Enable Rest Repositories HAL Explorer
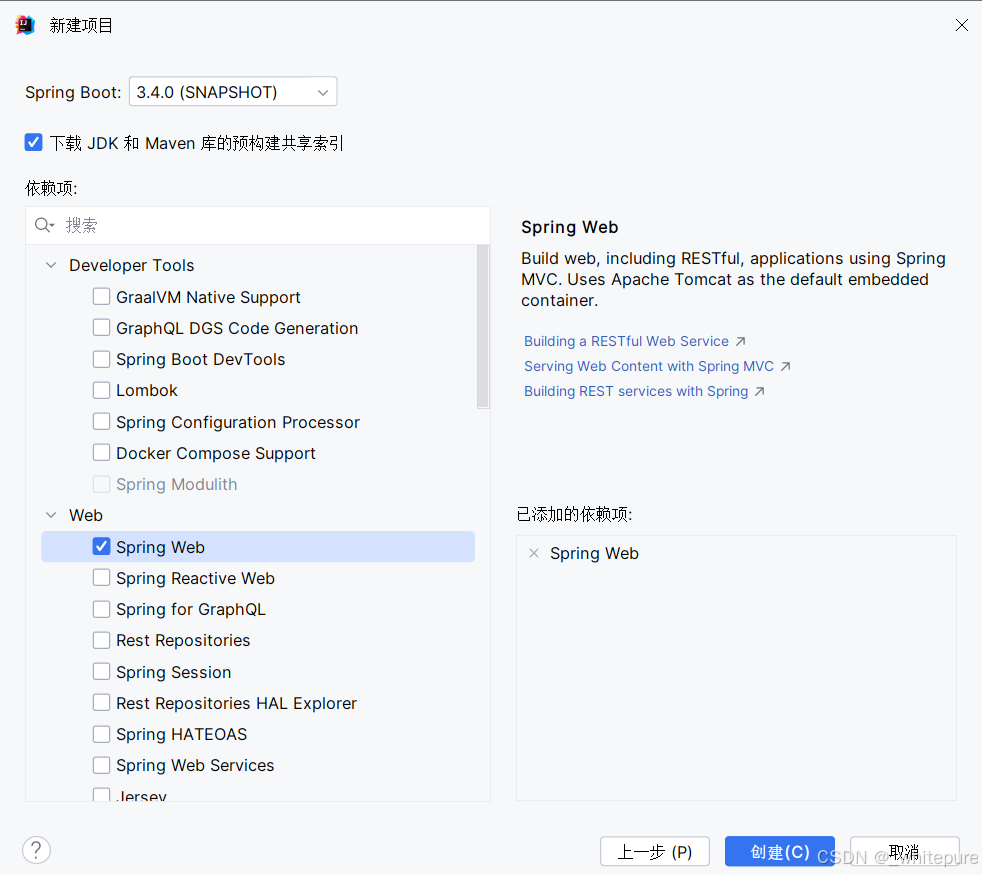This screenshot has height=875, width=982. pos(101,703)
